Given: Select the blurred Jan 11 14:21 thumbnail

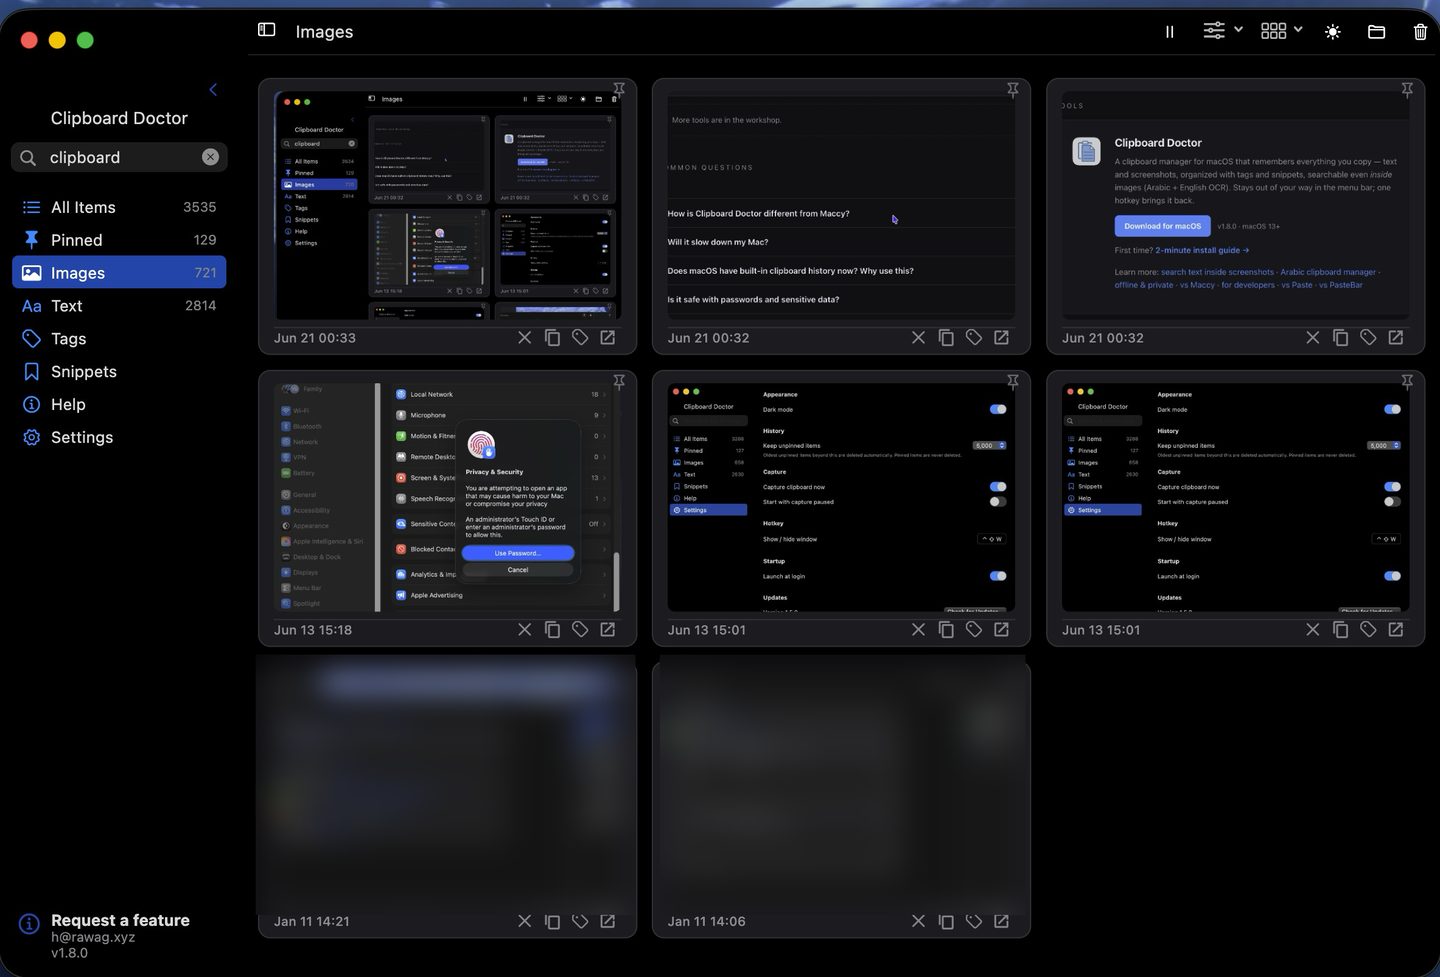Looking at the screenshot, I should click(x=447, y=784).
